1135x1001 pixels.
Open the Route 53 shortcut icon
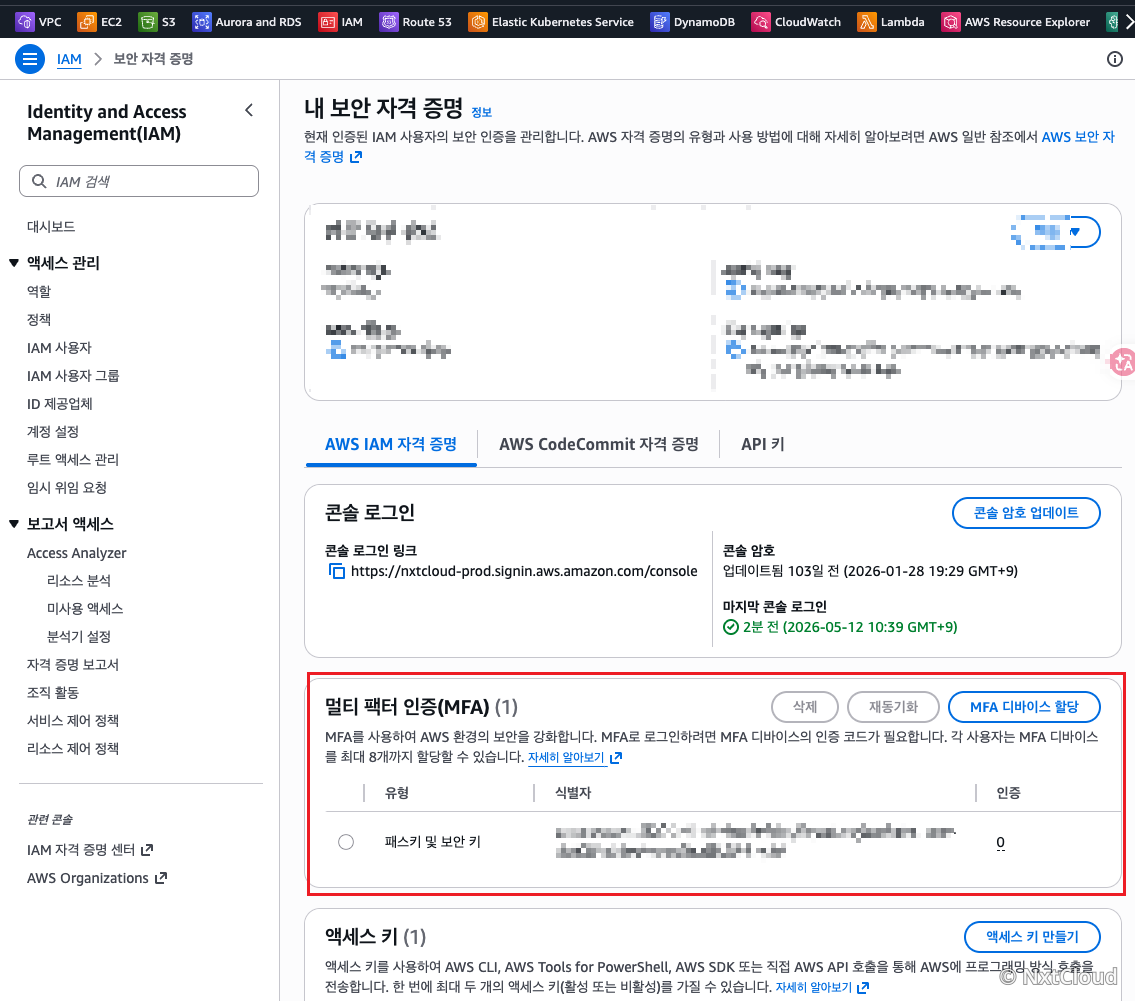(389, 22)
